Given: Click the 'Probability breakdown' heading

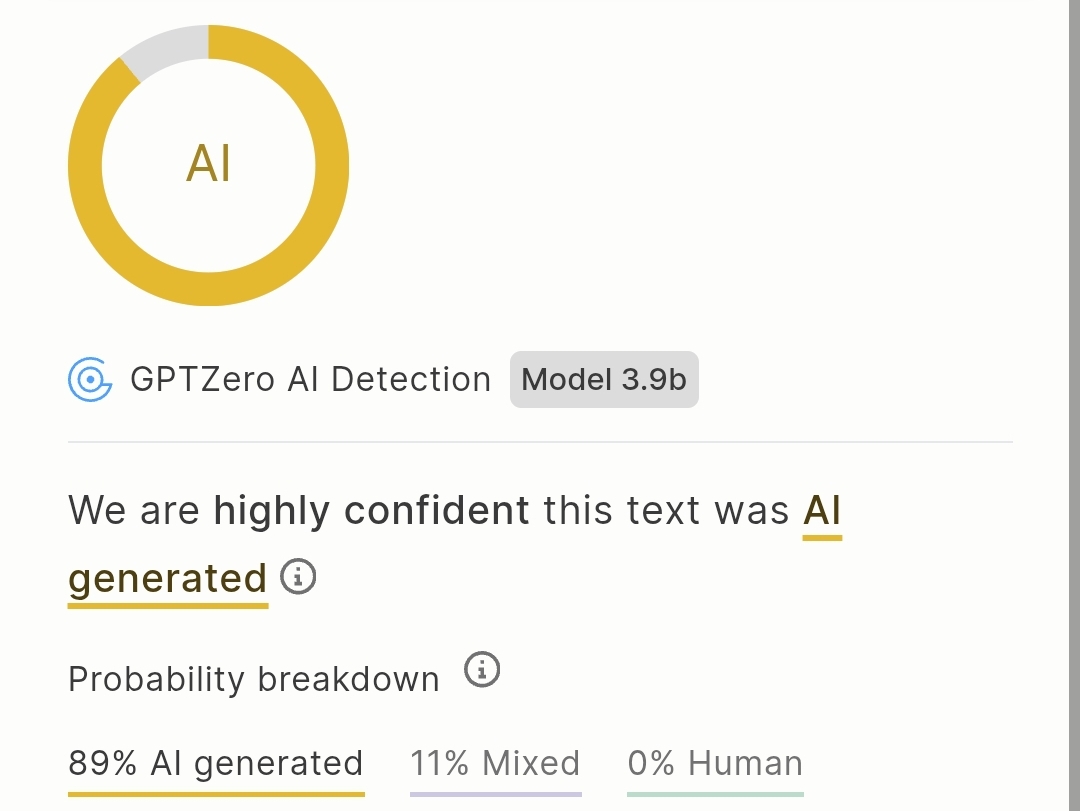Looking at the screenshot, I should [x=253, y=679].
